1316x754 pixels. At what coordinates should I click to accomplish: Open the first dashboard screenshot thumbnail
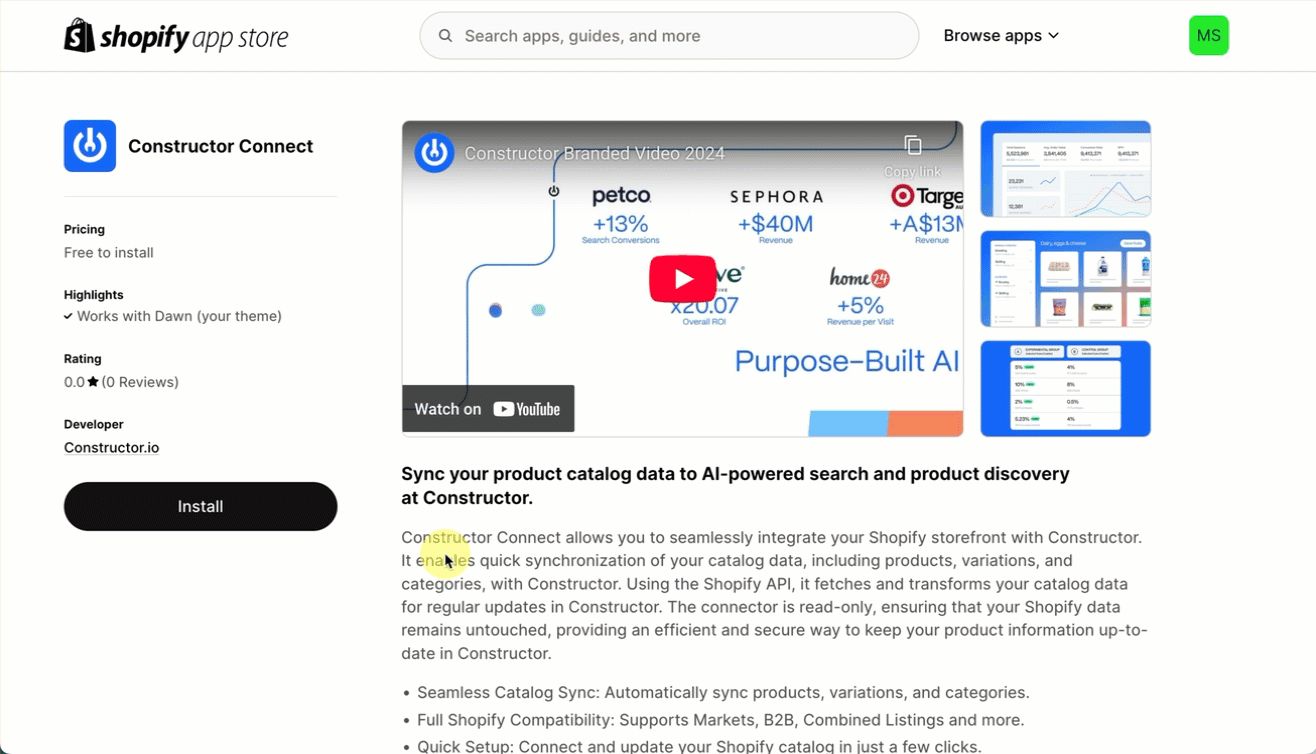click(x=1065, y=169)
